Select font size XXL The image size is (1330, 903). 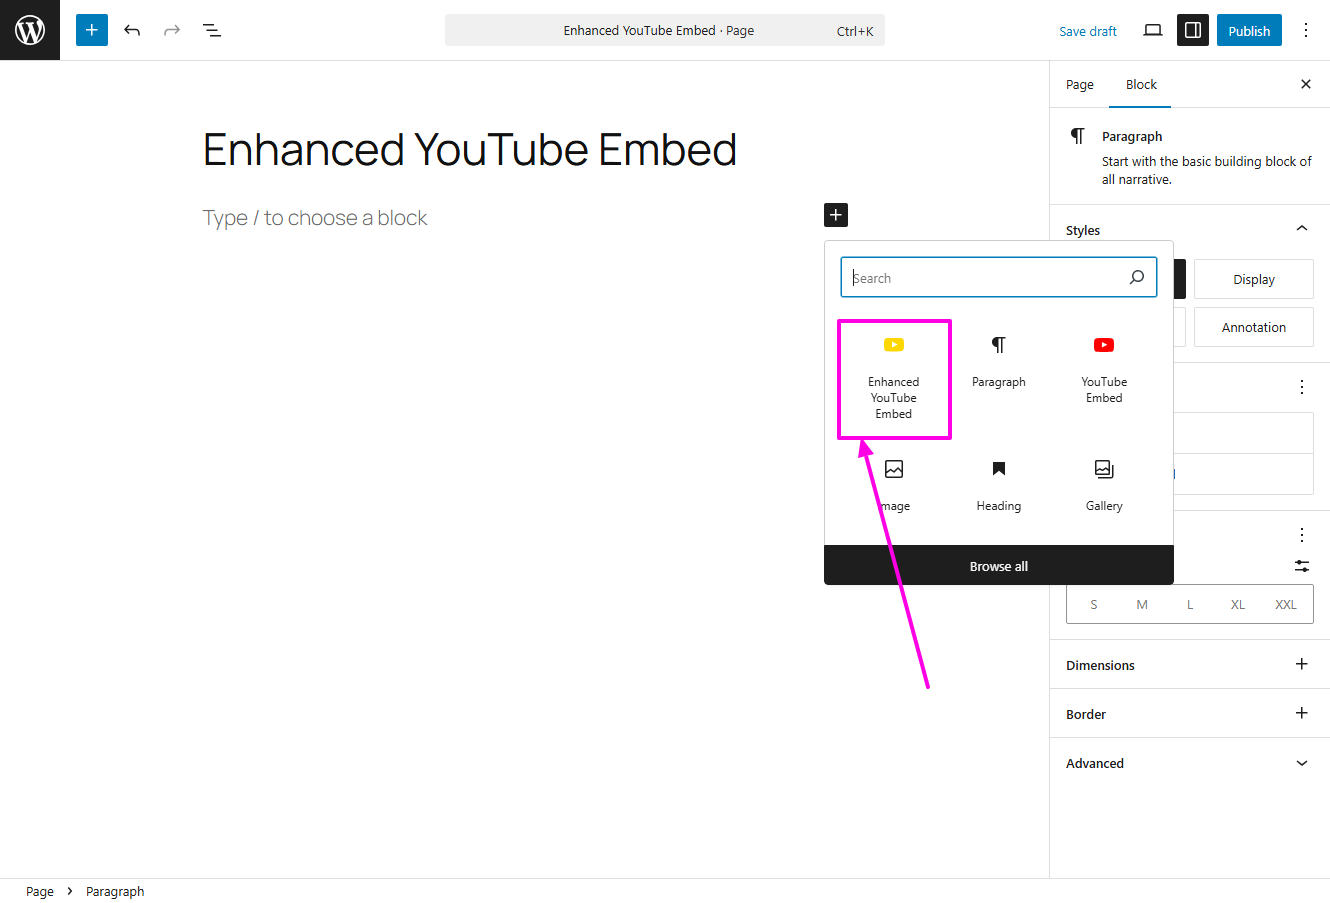tap(1286, 604)
